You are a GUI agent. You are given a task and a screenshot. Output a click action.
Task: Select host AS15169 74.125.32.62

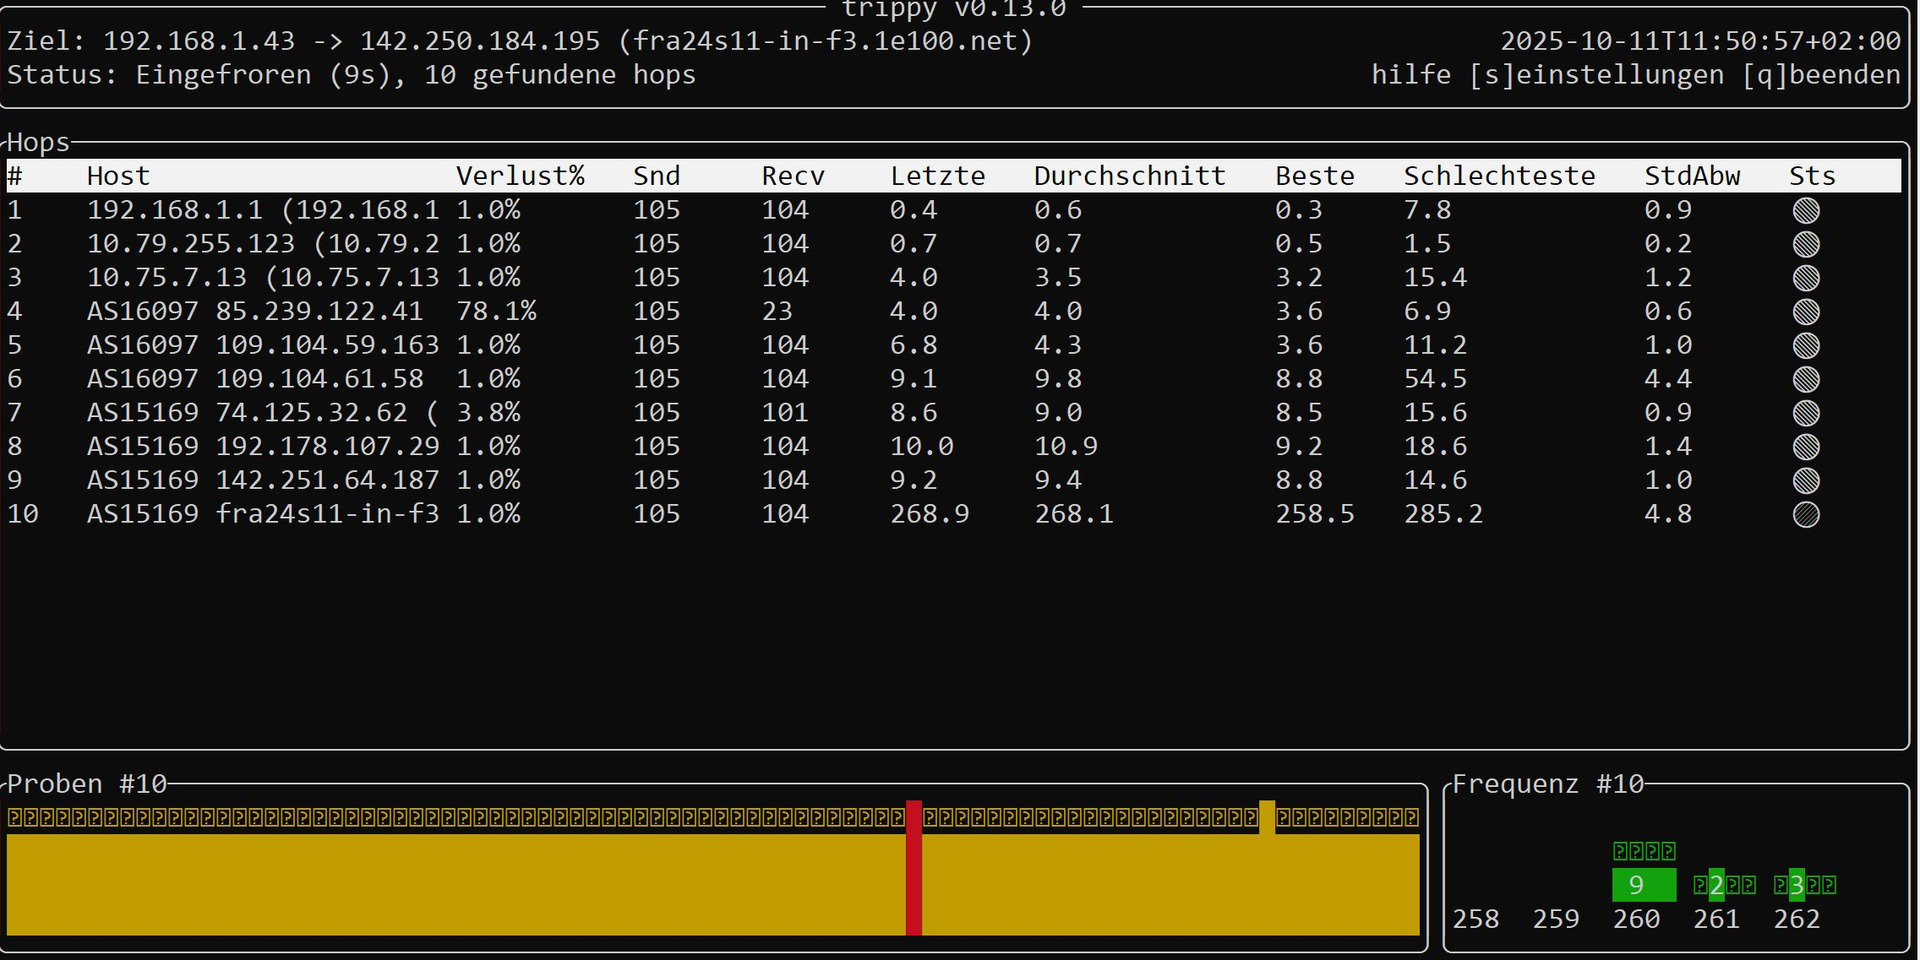[263, 413]
